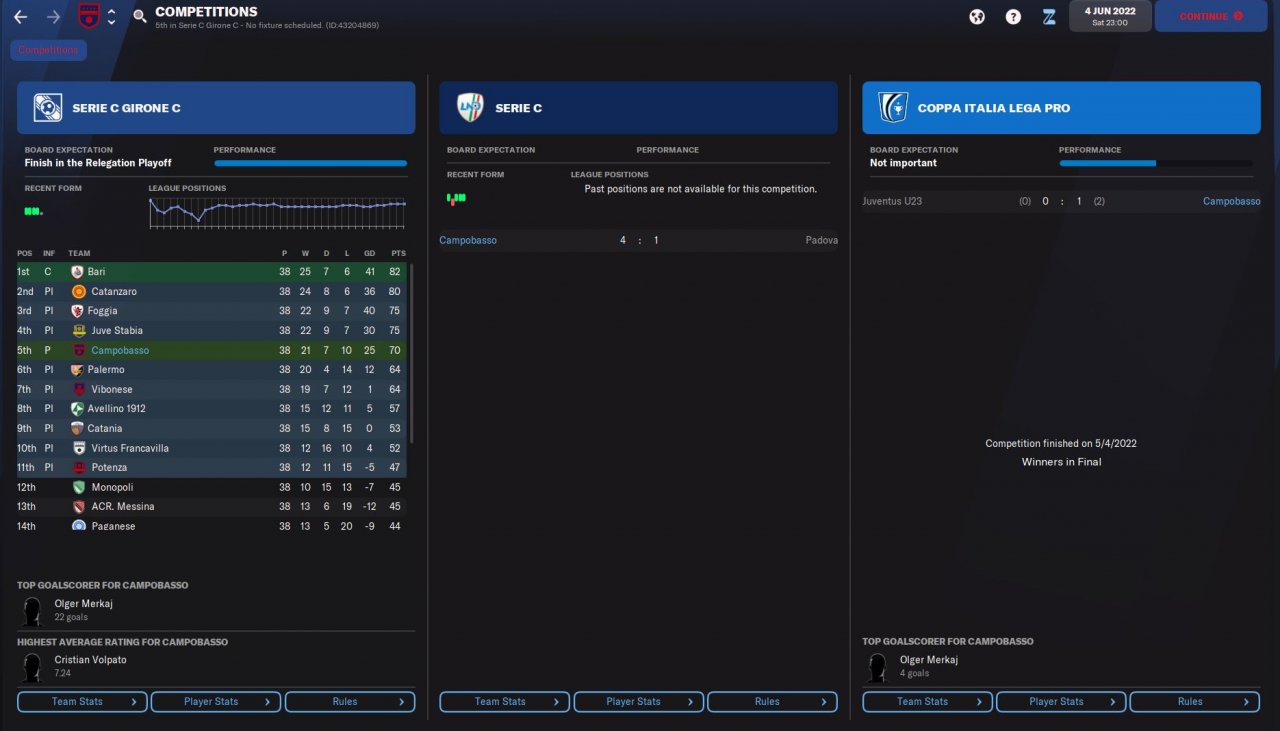1280x731 pixels.
Task: Click the Cristian Volpato player name
Action: coord(91,660)
